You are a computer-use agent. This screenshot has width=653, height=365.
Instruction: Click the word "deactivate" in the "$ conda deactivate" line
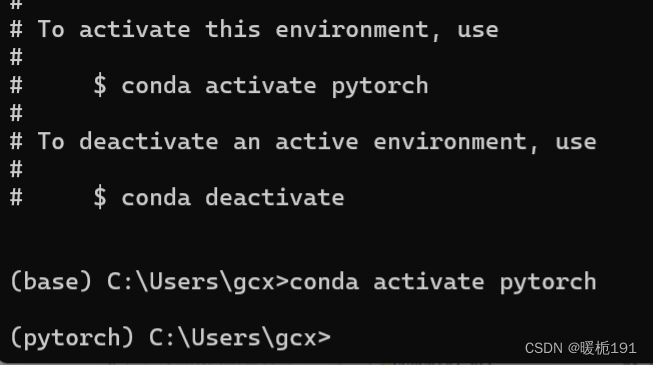[275, 198]
